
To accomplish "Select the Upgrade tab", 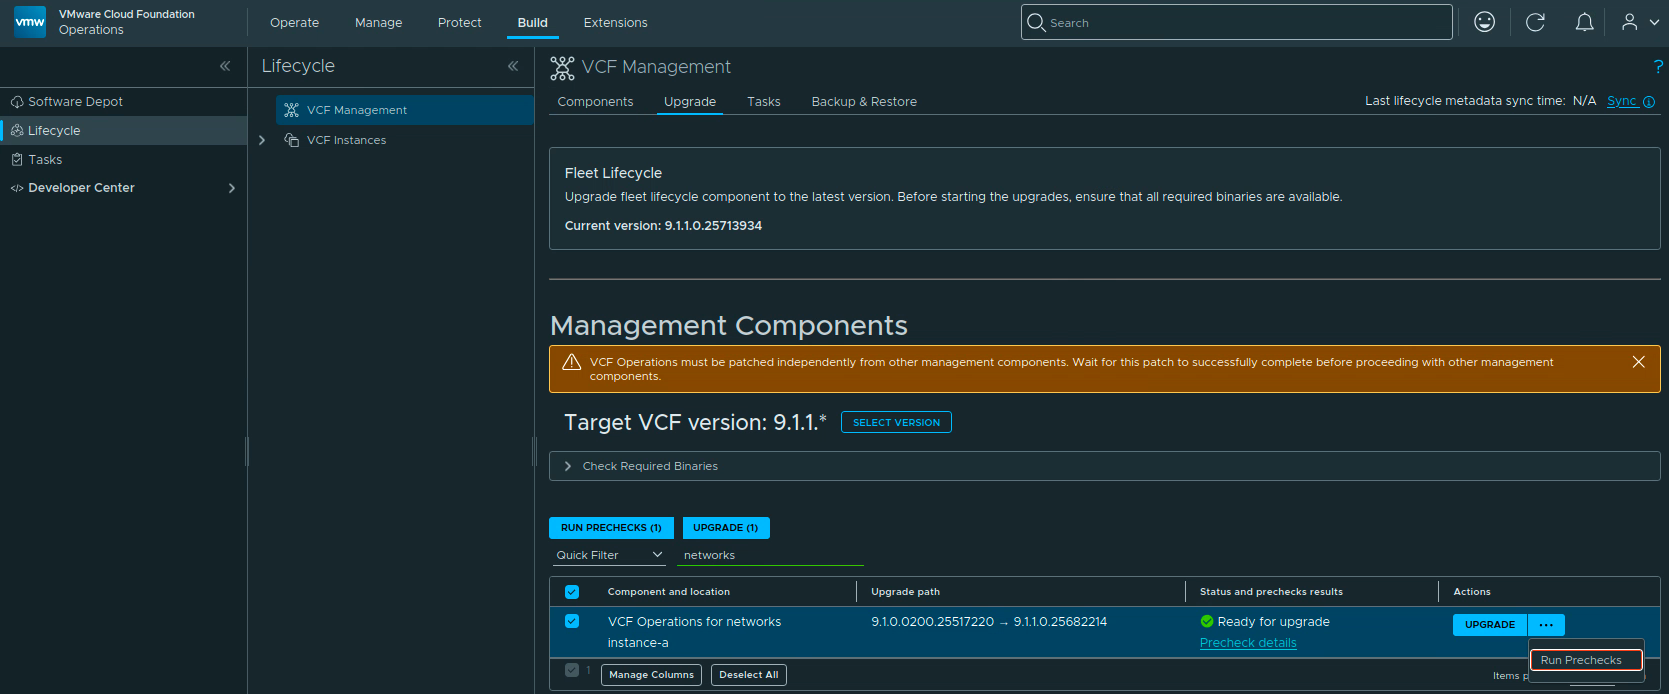I will (690, 102).
